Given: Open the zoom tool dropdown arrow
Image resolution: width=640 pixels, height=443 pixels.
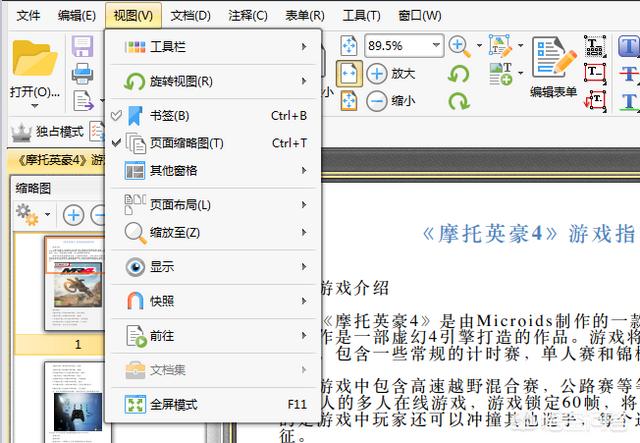Looking at the screenshot, I should click(480, 45).
